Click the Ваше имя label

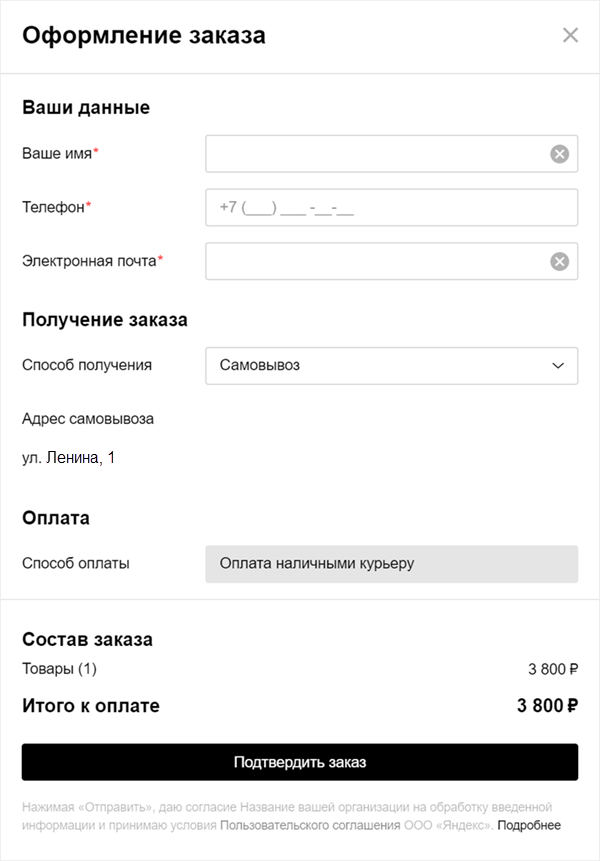point(60,154)
